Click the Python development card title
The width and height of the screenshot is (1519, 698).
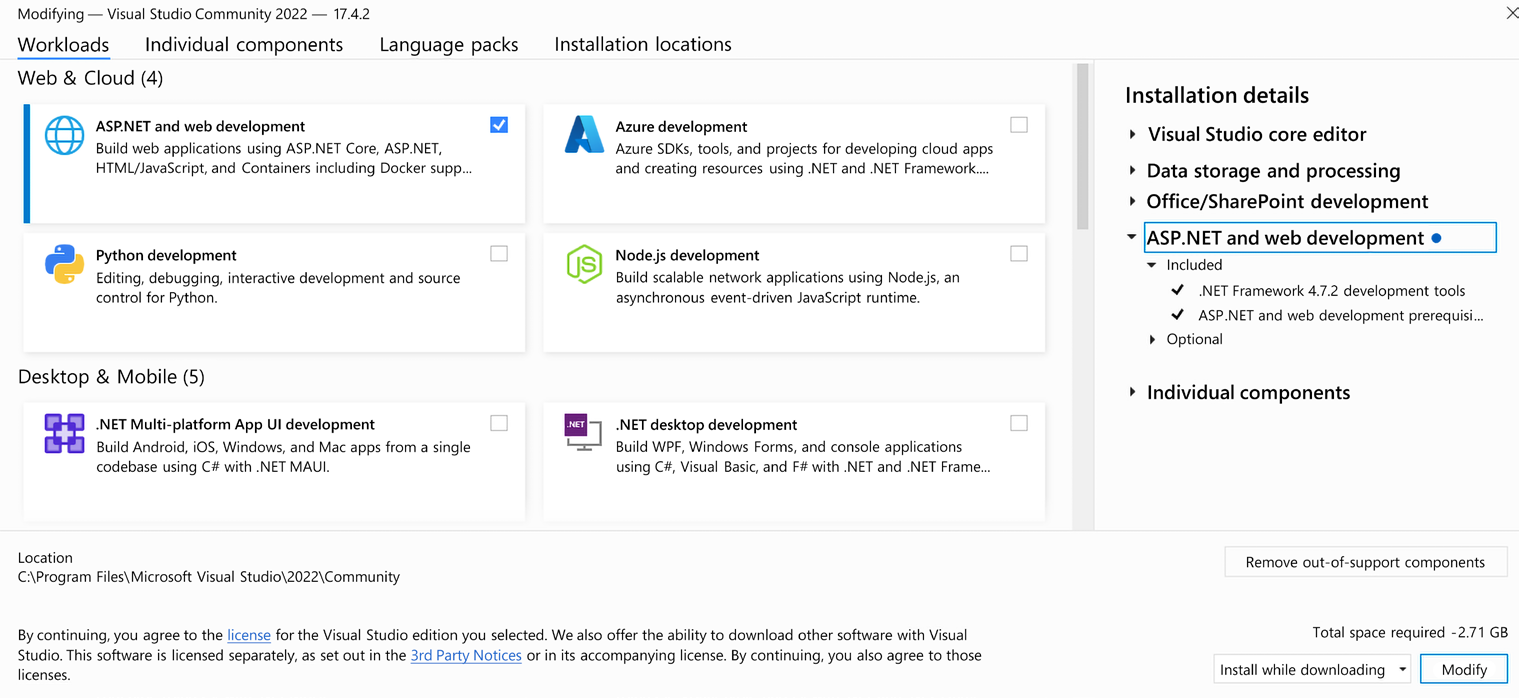pos(166,255)
